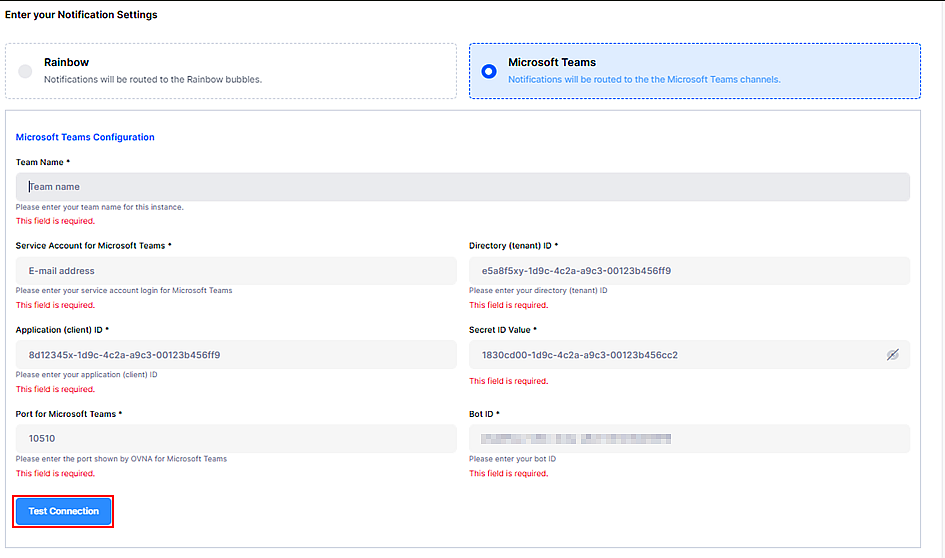Click the Microsoft Teams Configuration heading

(x=85, y=137)
